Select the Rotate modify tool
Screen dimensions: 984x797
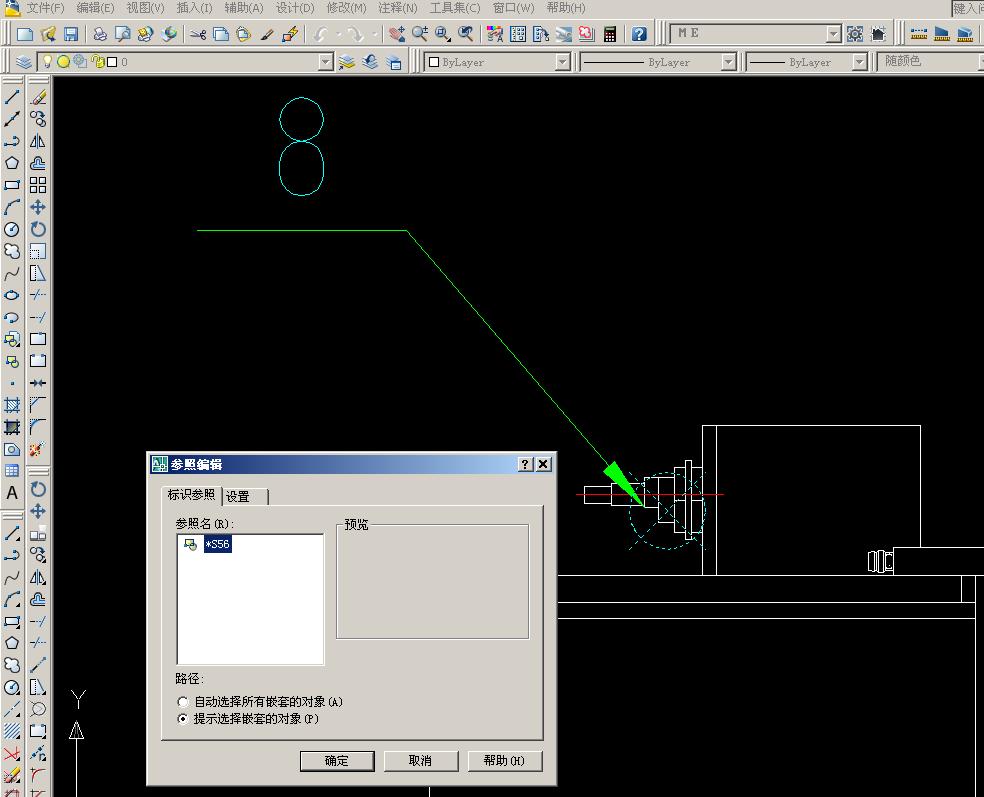click(x=38, y=229)
